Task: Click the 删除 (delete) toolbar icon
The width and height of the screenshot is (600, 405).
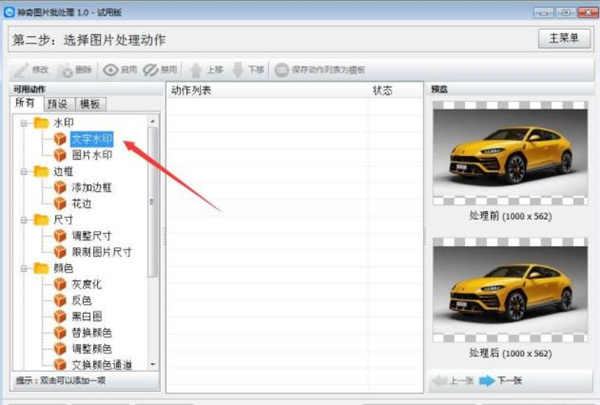Action: tap(67, 70)
